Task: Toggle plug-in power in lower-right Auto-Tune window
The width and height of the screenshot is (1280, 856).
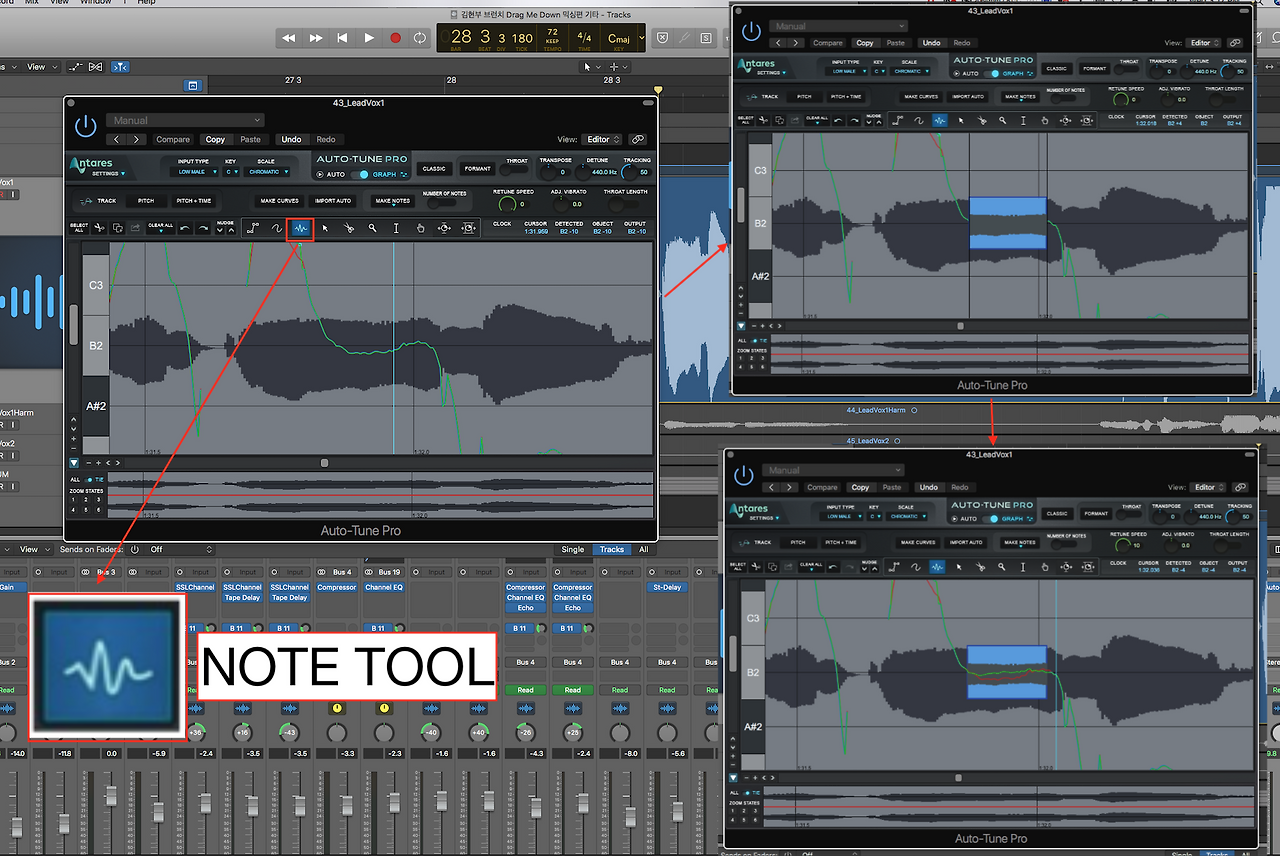Action: tap(745, 475)
